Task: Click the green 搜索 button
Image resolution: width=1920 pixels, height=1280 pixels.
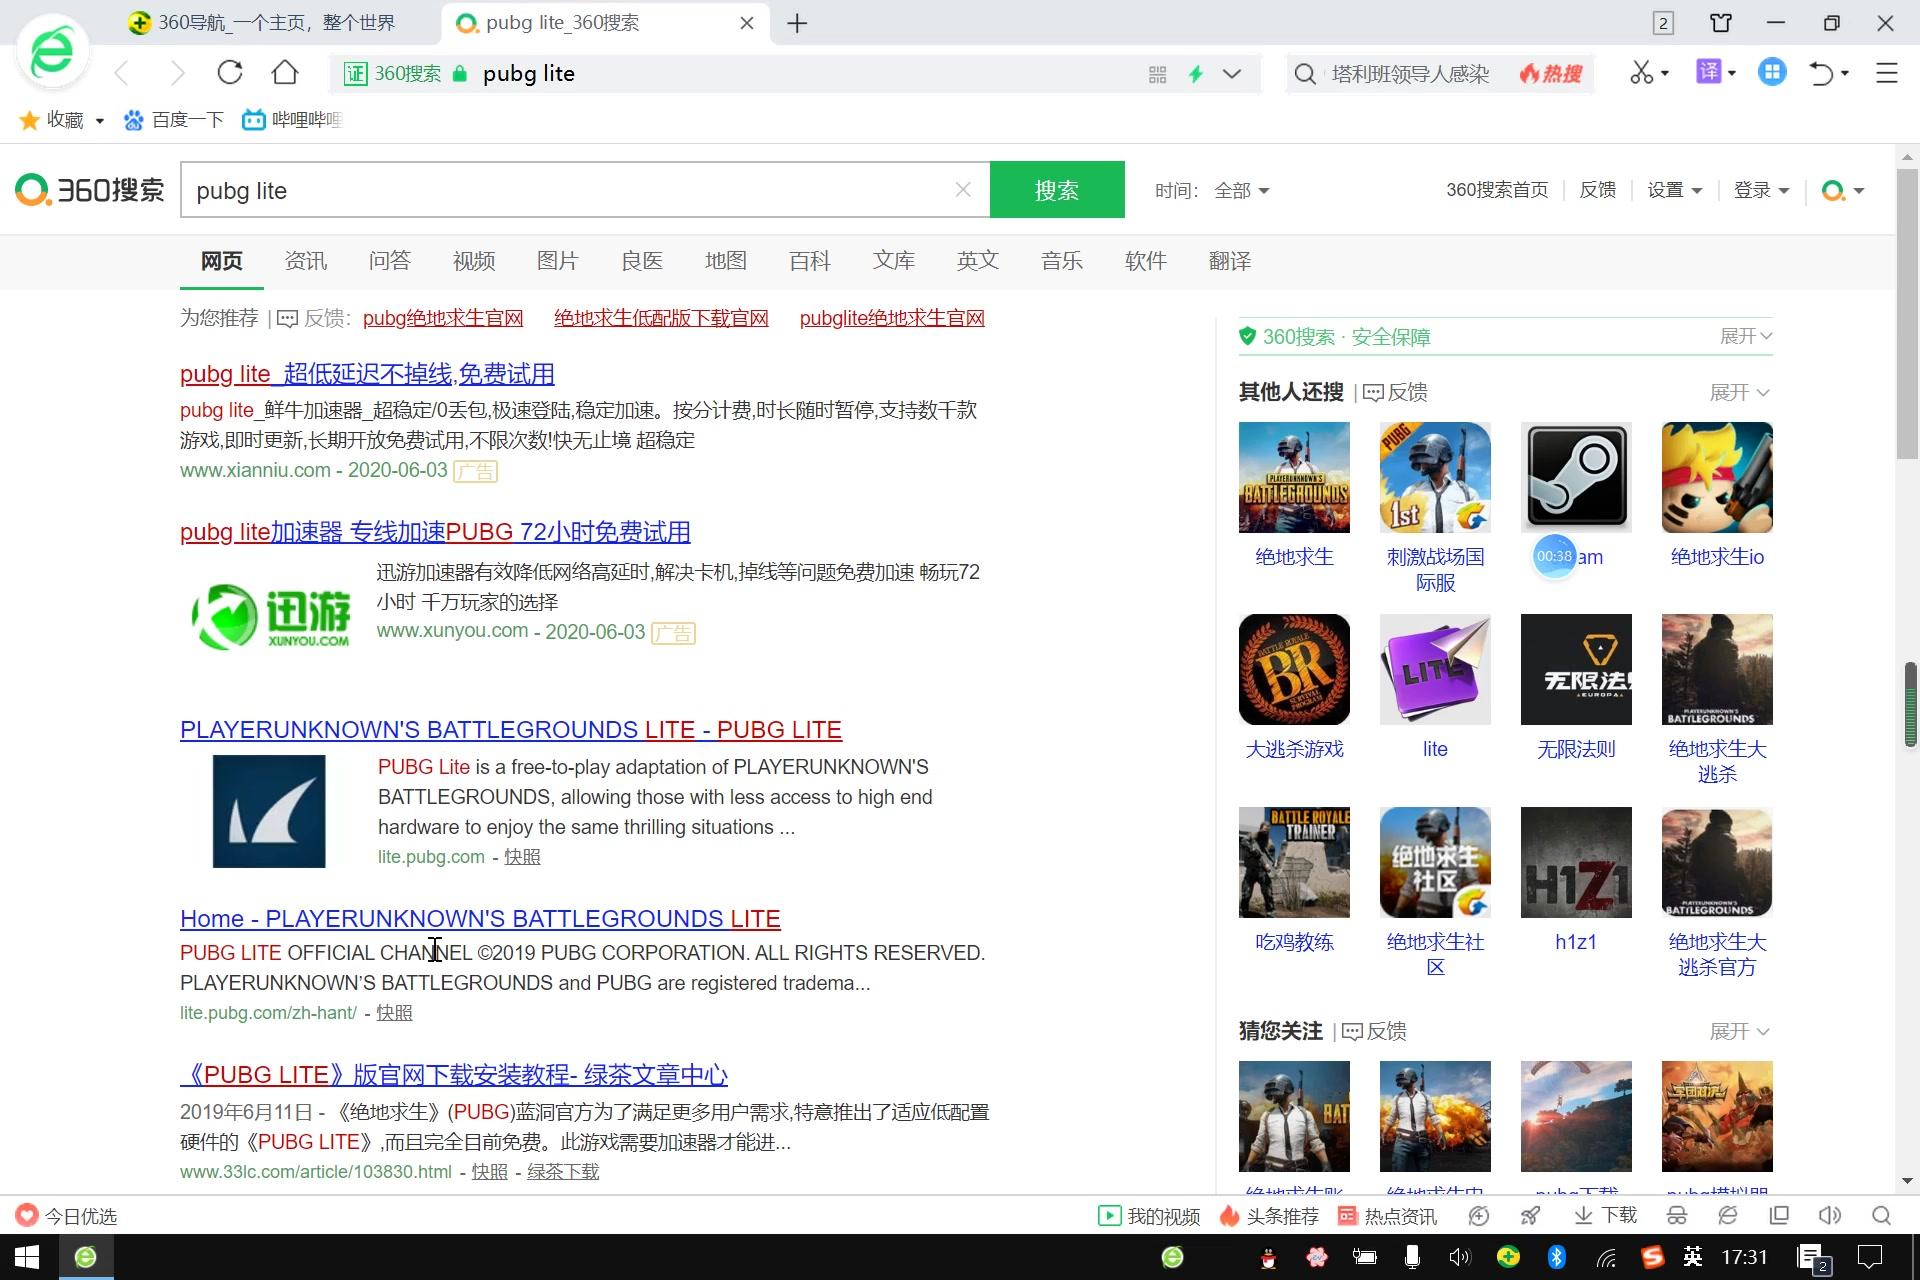Action: (1057, 190)
